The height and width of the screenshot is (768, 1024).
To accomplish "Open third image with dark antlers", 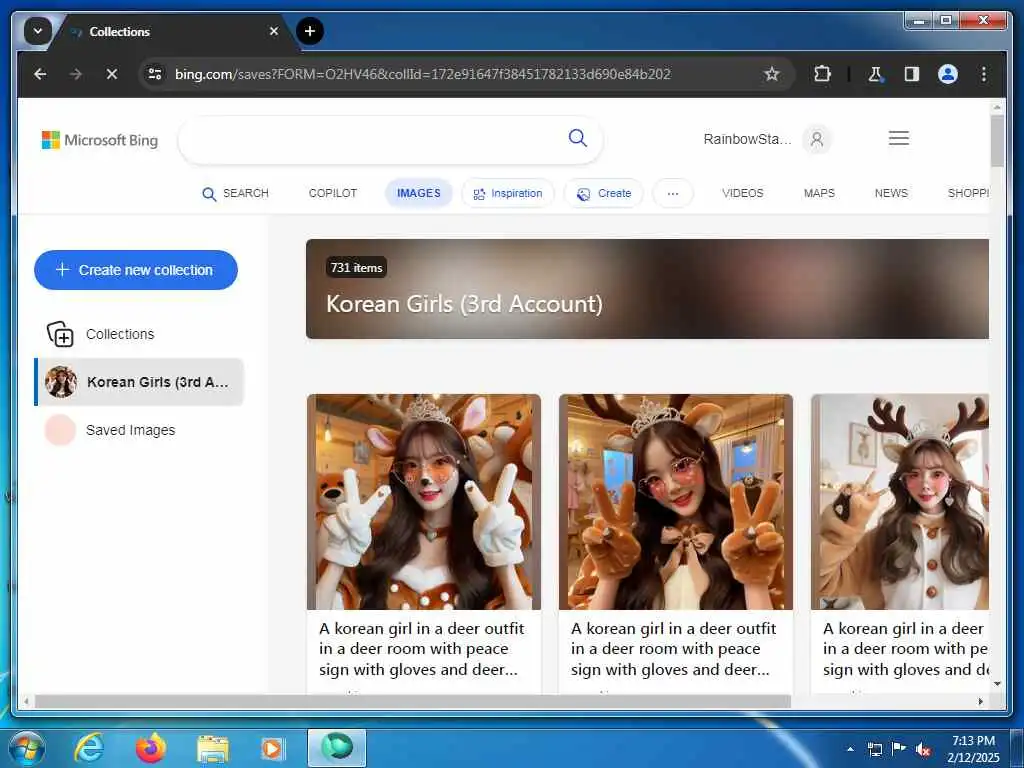I will click(900, 502).
